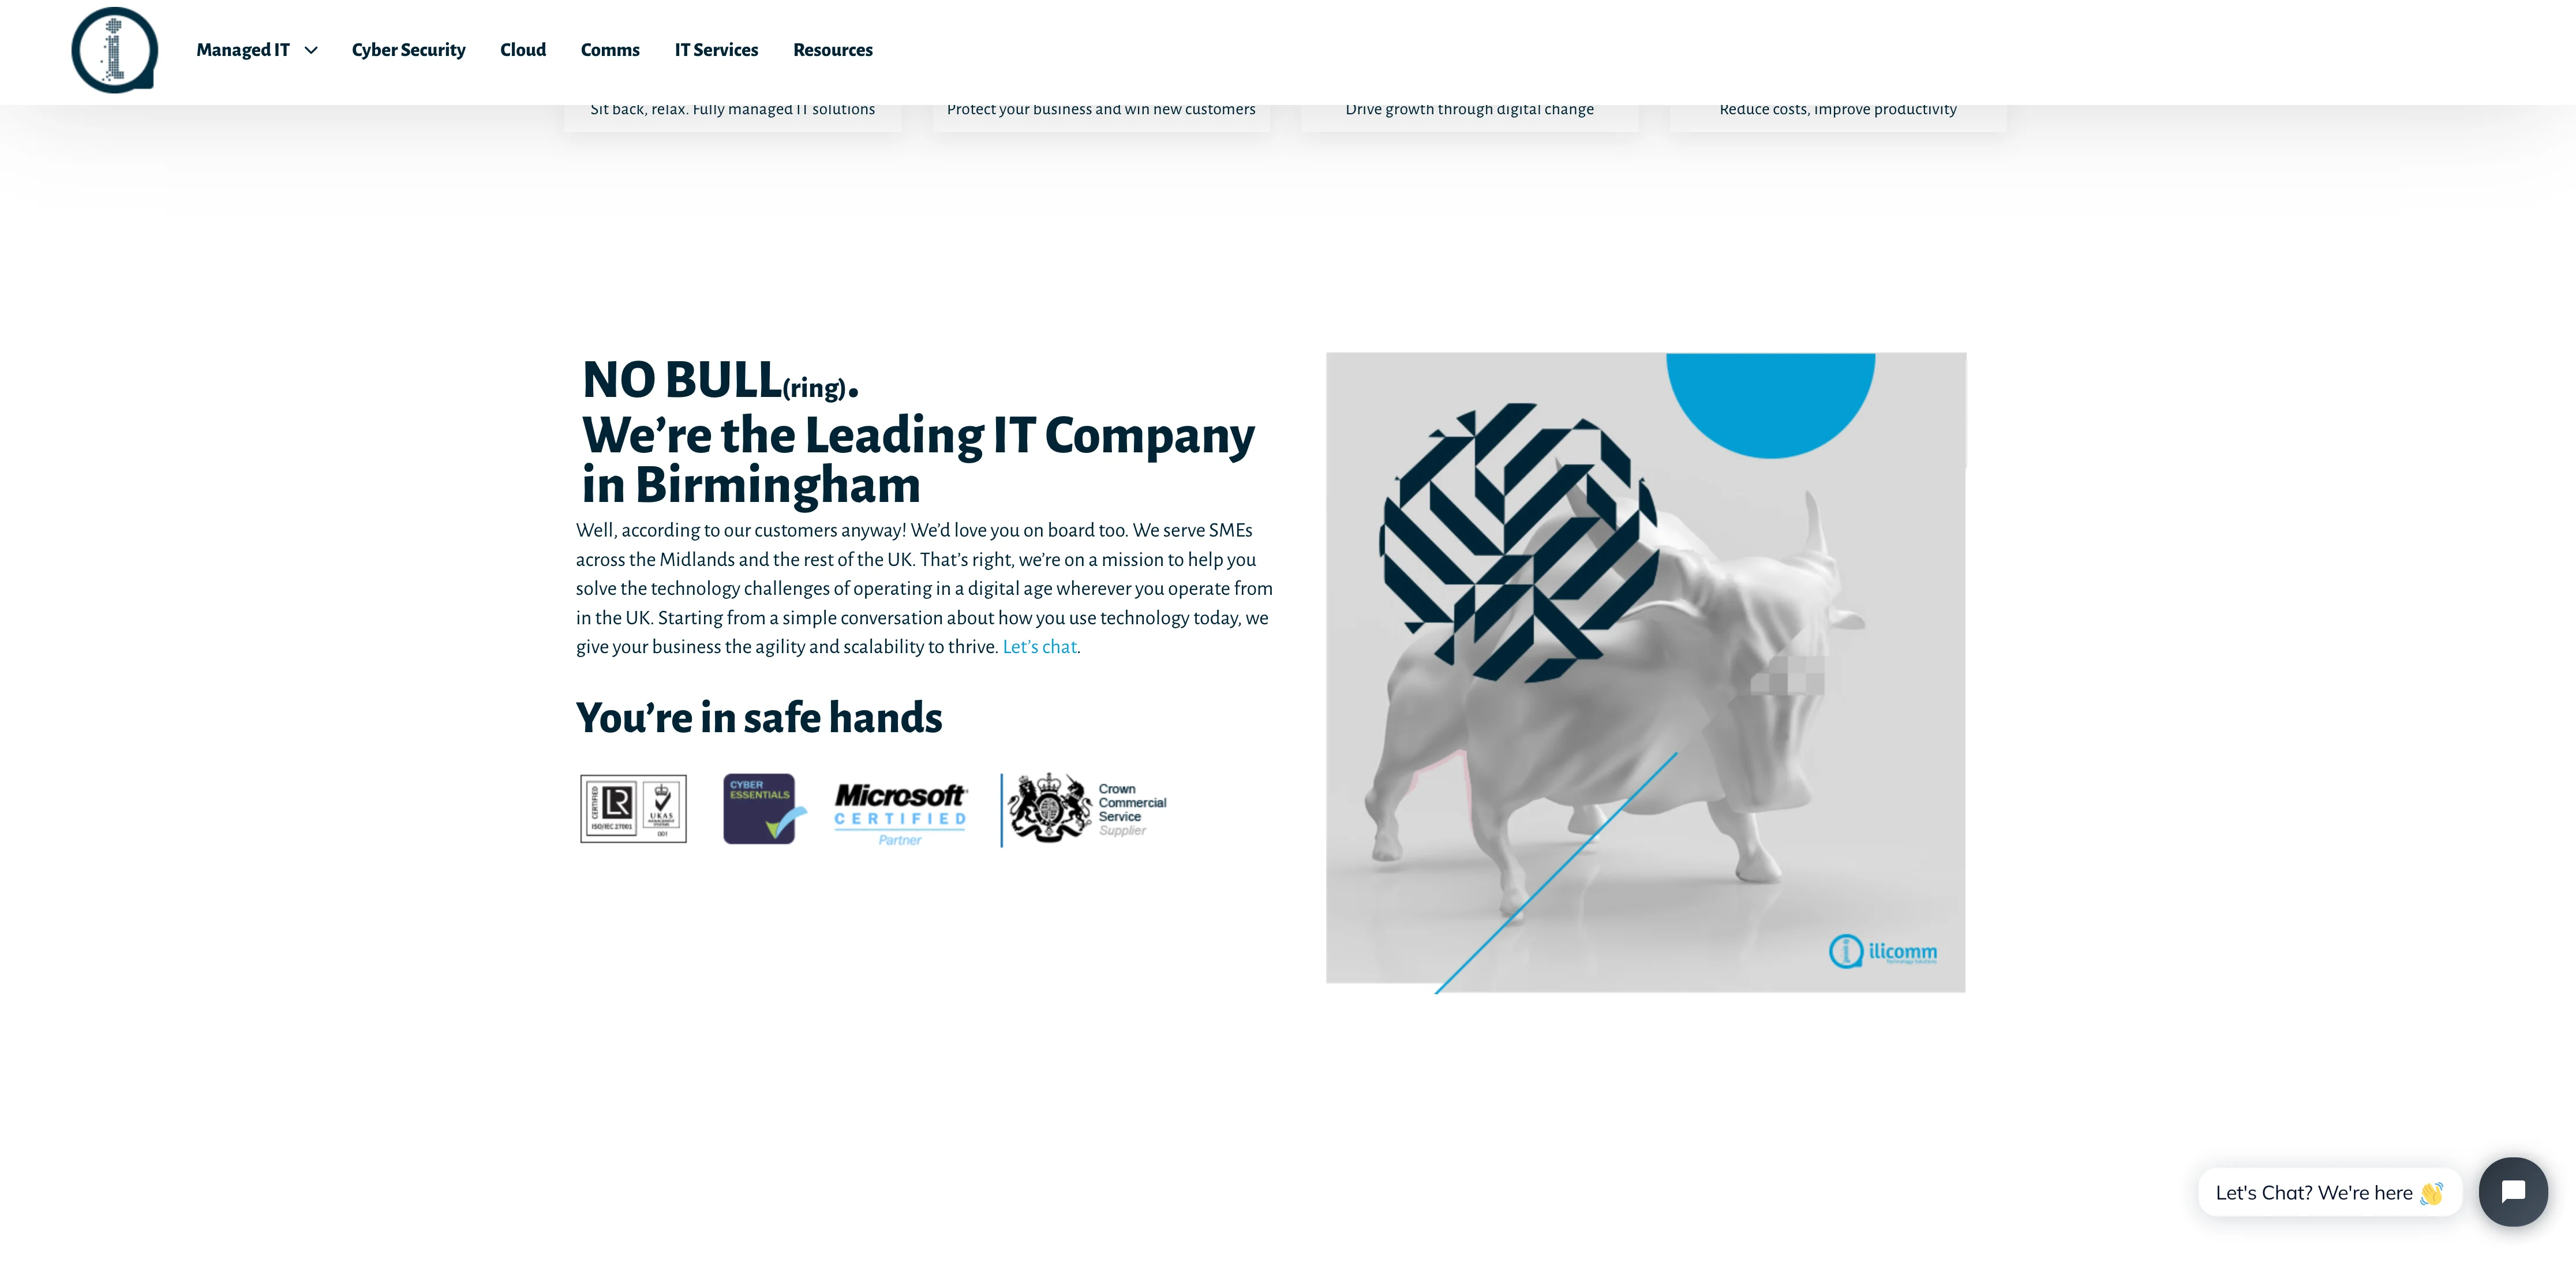Click the Comms navigation item

pos(609,49)
